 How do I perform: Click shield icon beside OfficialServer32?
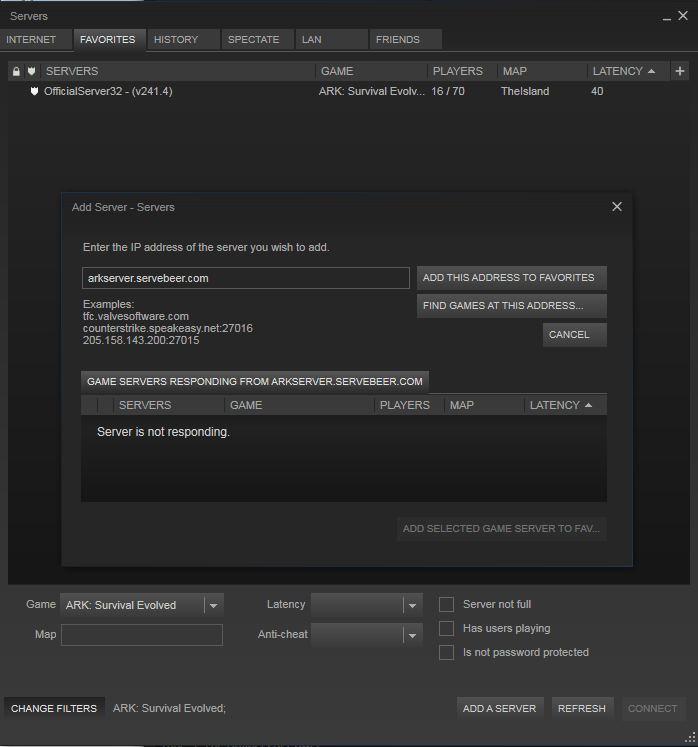(x=34, y=91)
